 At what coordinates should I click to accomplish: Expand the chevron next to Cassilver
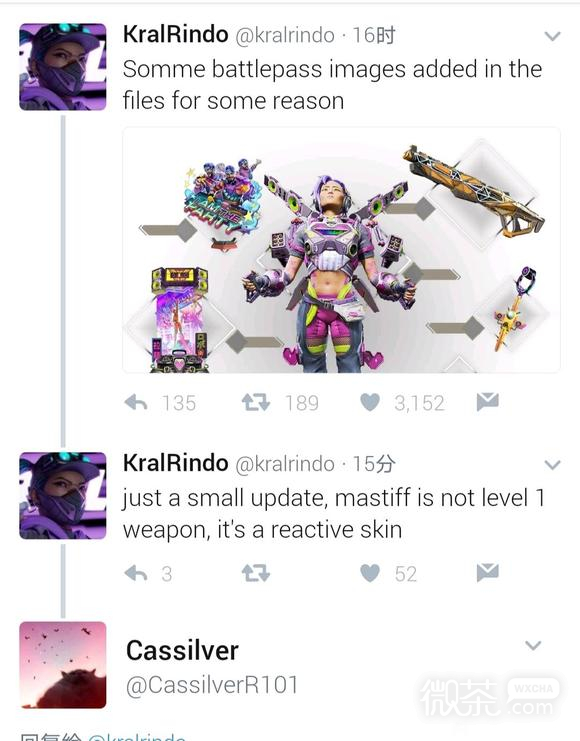[533, 645]
